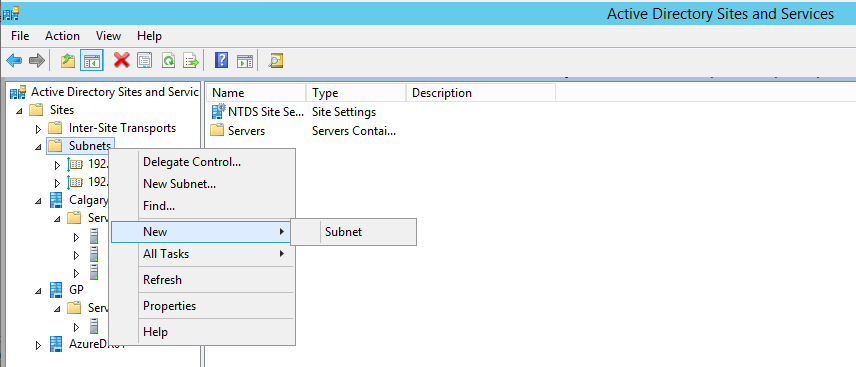Open Properties from the context menu
856x367 pixels.
point(203,306)
